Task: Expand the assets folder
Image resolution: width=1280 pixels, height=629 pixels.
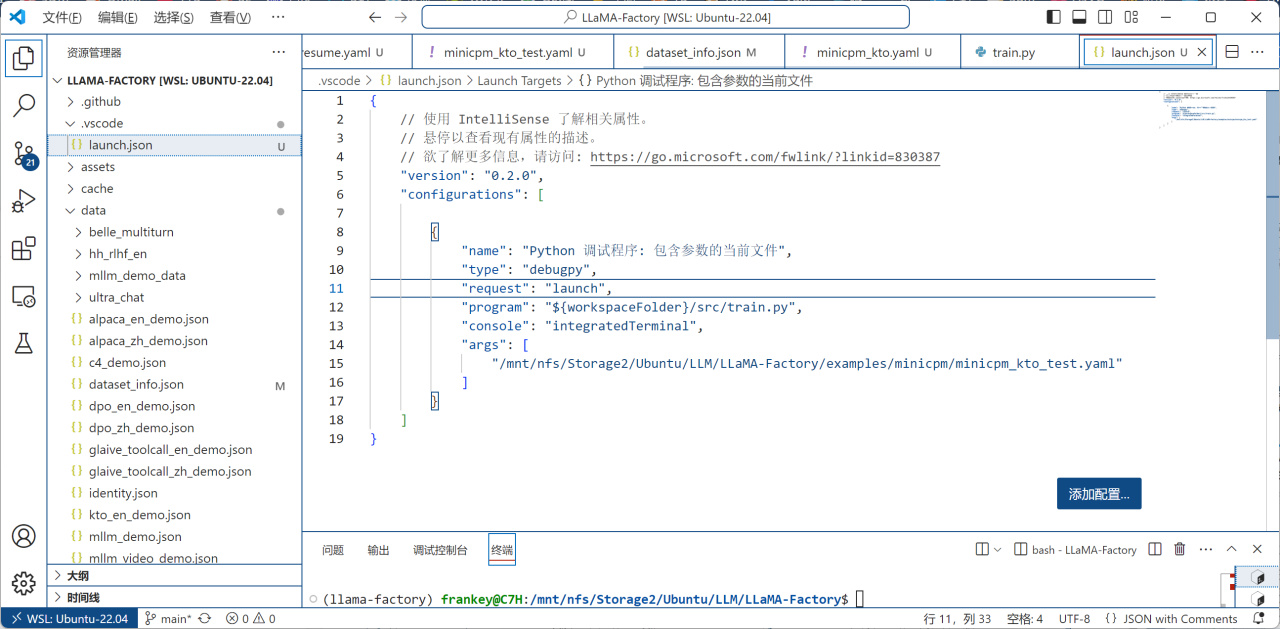Action: click(x=97, y=167)
